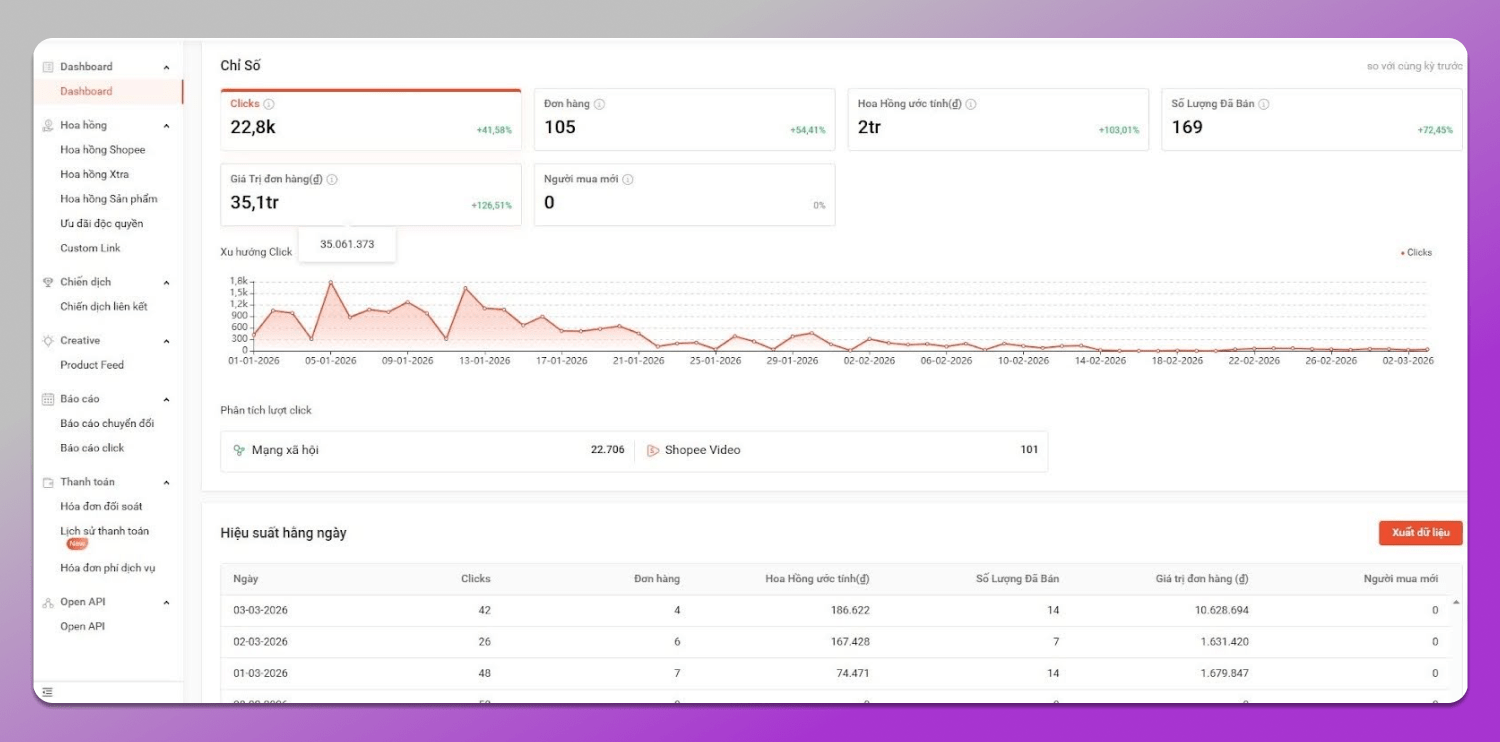
Task: Click the Shopee Video icon in click analysis
Action: pyautogui.click(x=655, y=450)
